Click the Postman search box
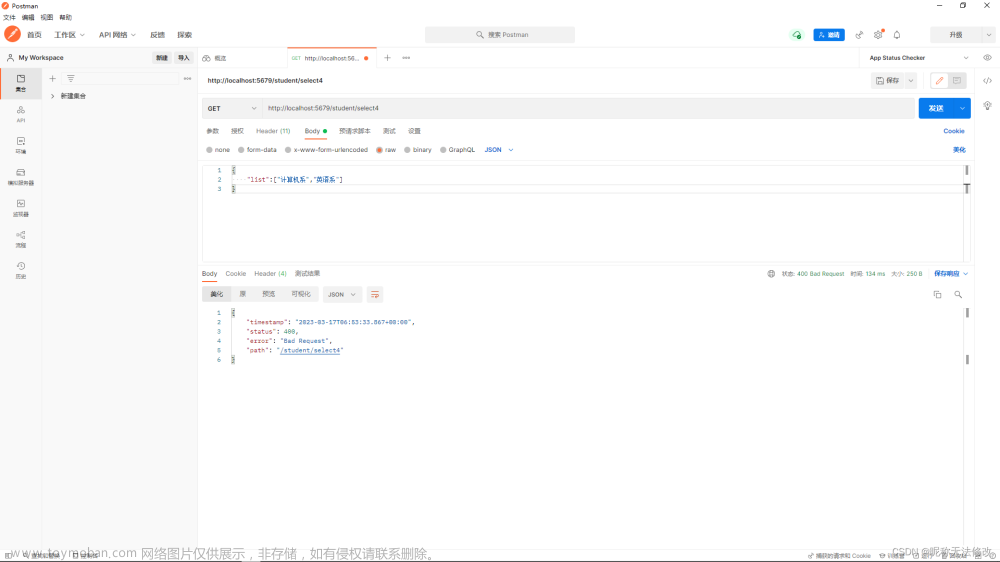Image resolution: width=1000 pixels, height=562 pixels. [500, 35]
